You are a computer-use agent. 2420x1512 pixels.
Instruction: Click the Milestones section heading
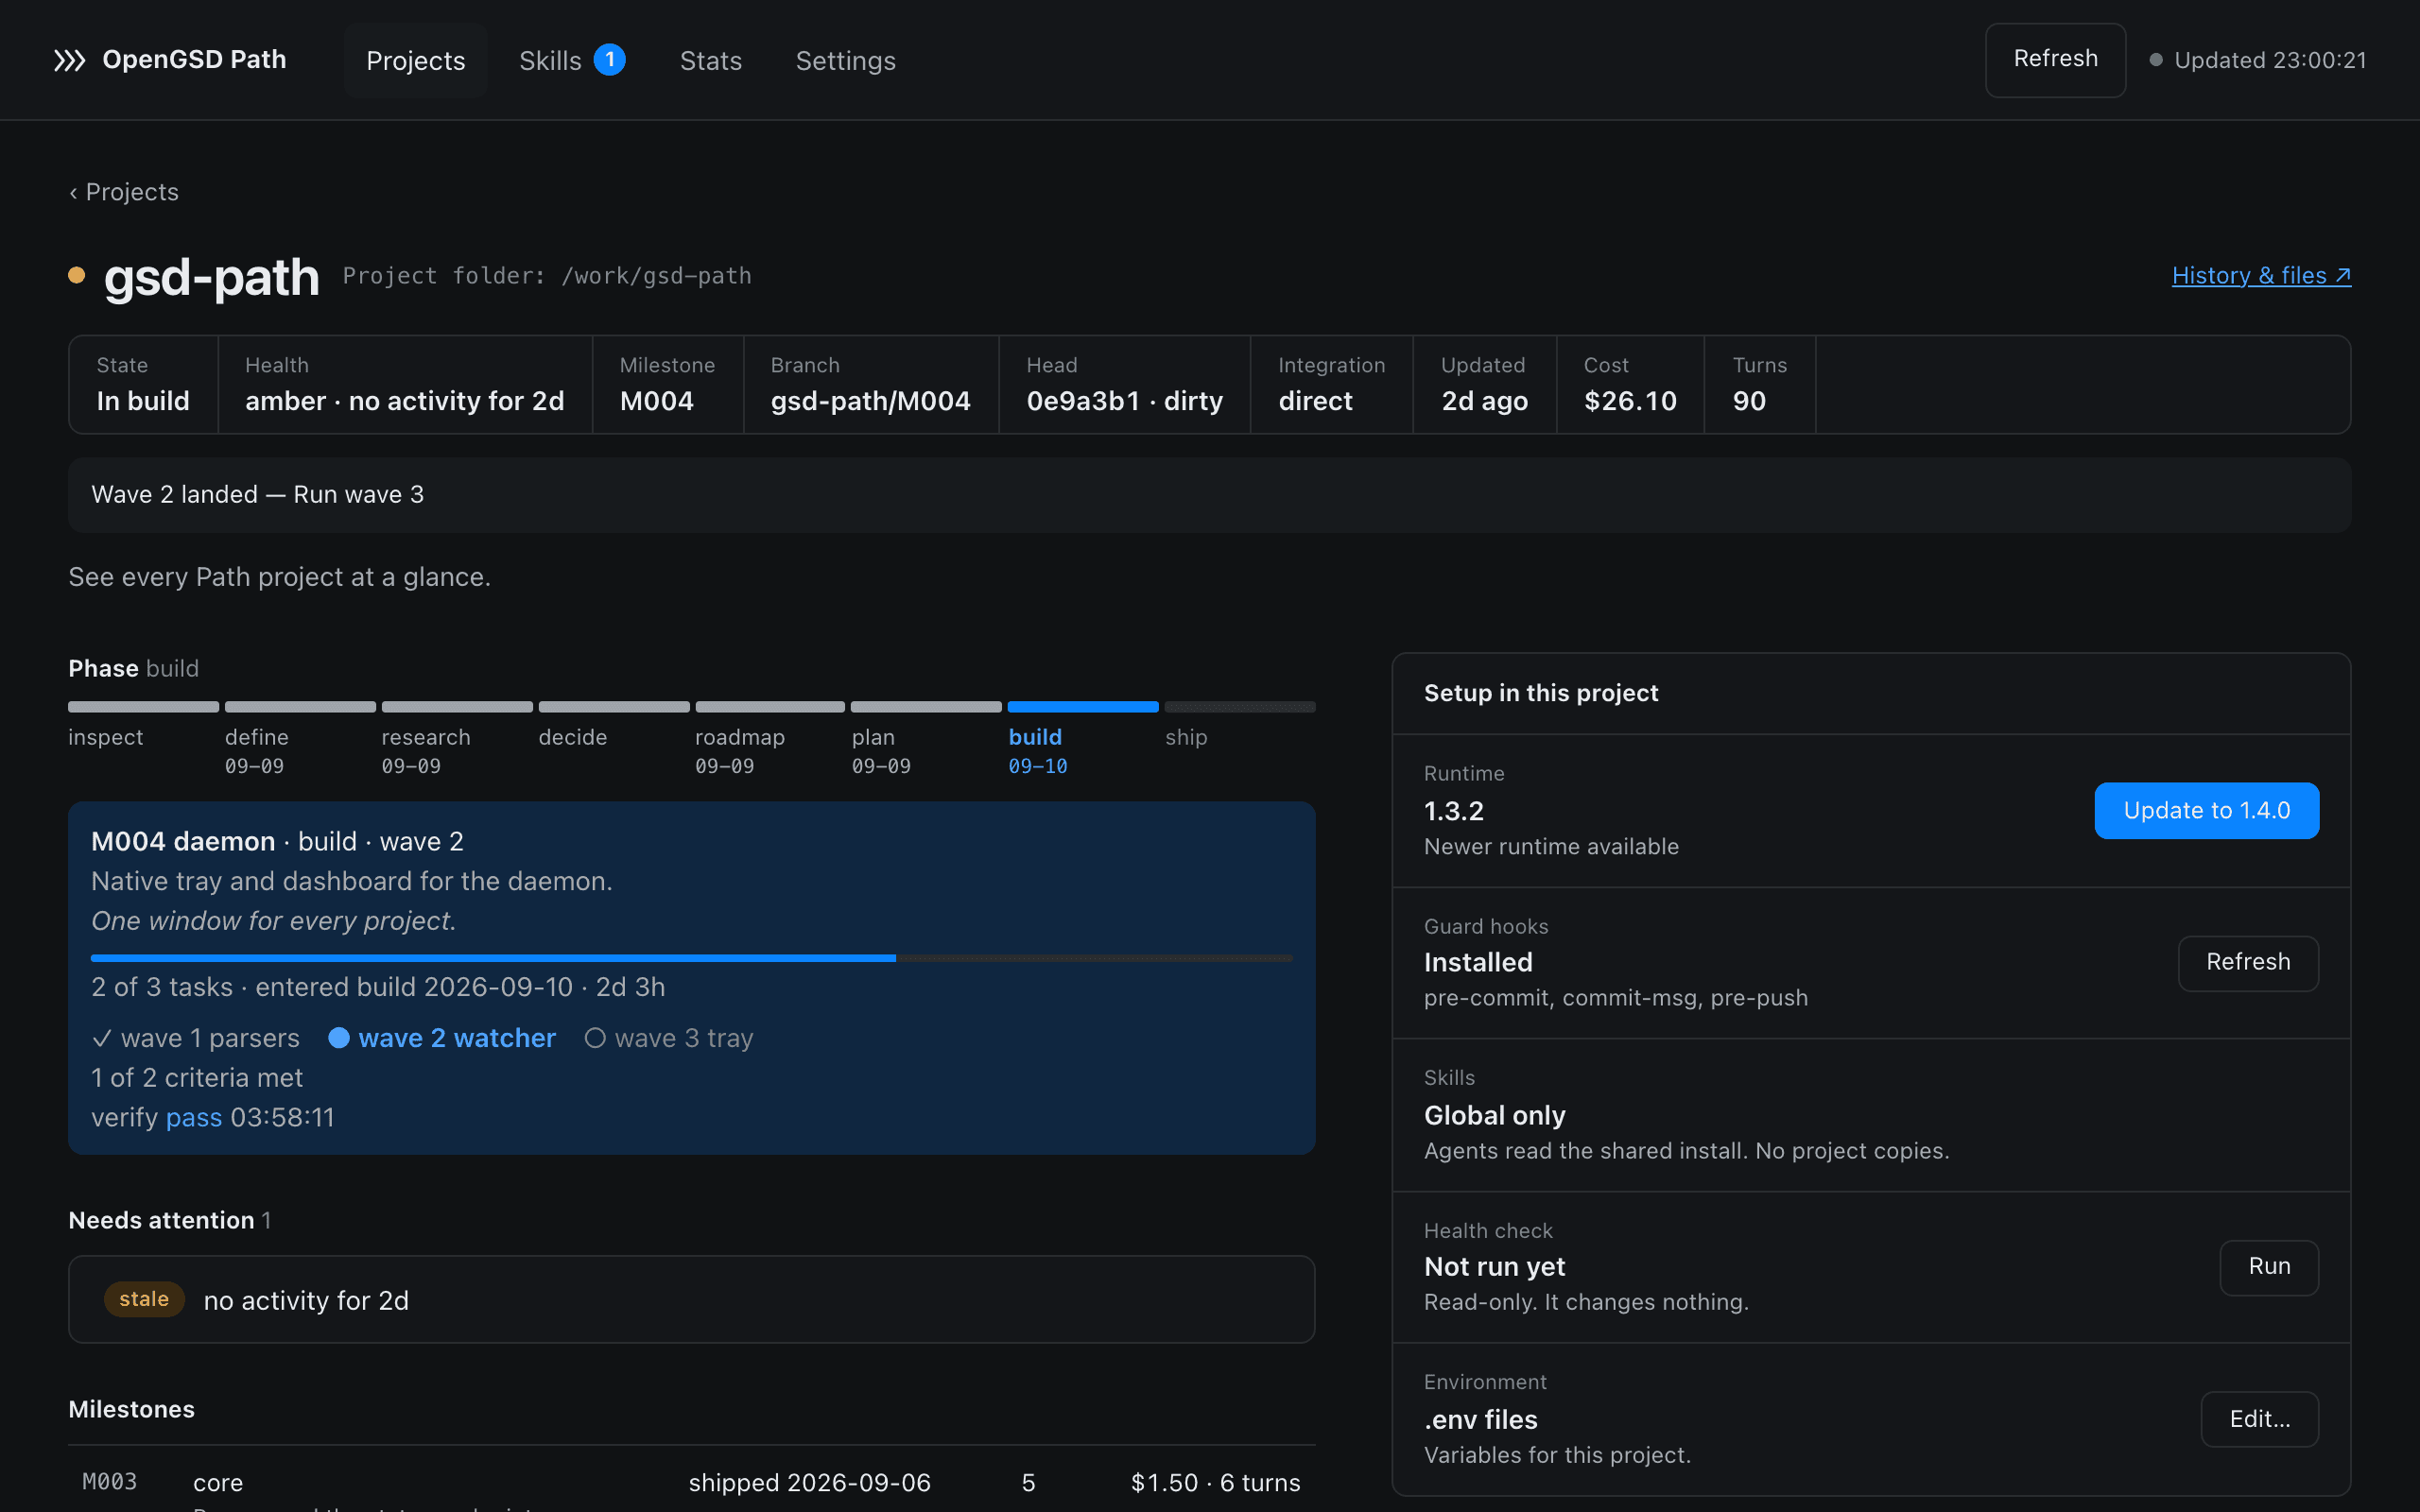pos(132,1409)
